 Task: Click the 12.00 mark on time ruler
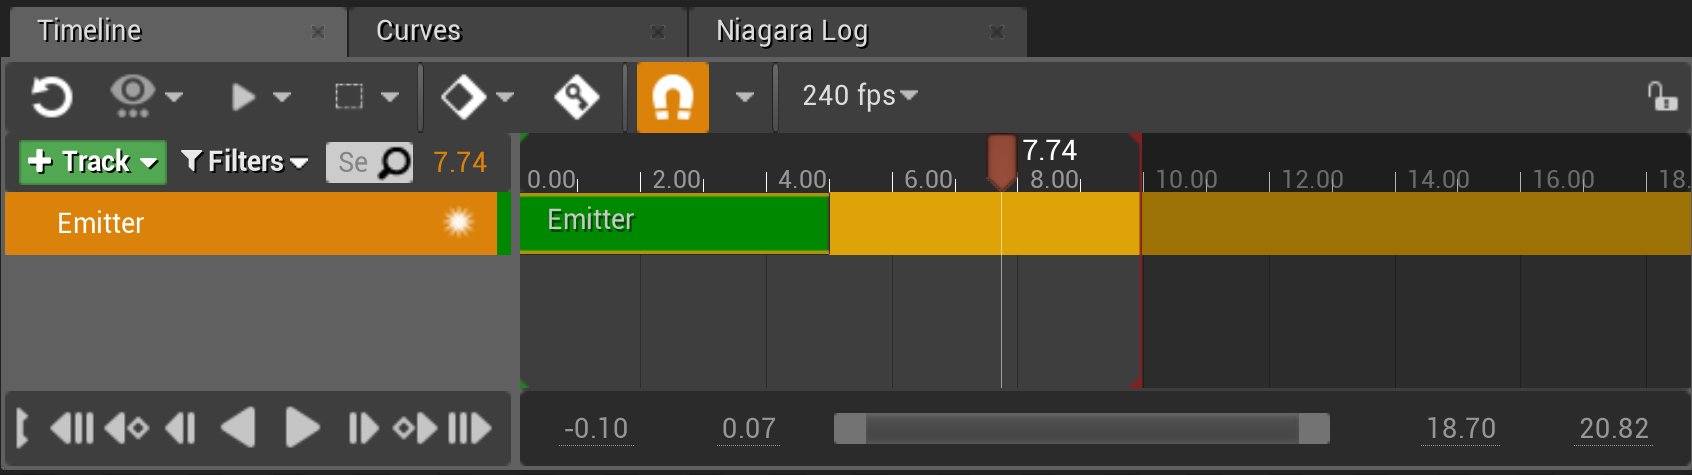click(x=1312, y=180)
